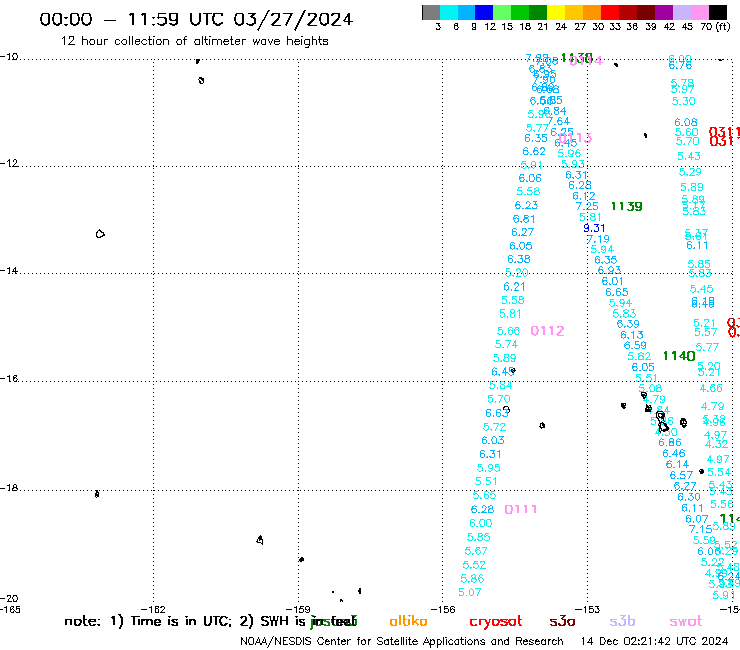Click the wave height value '4.66'
The image size is (740, 650).
[x=711, y=388]
